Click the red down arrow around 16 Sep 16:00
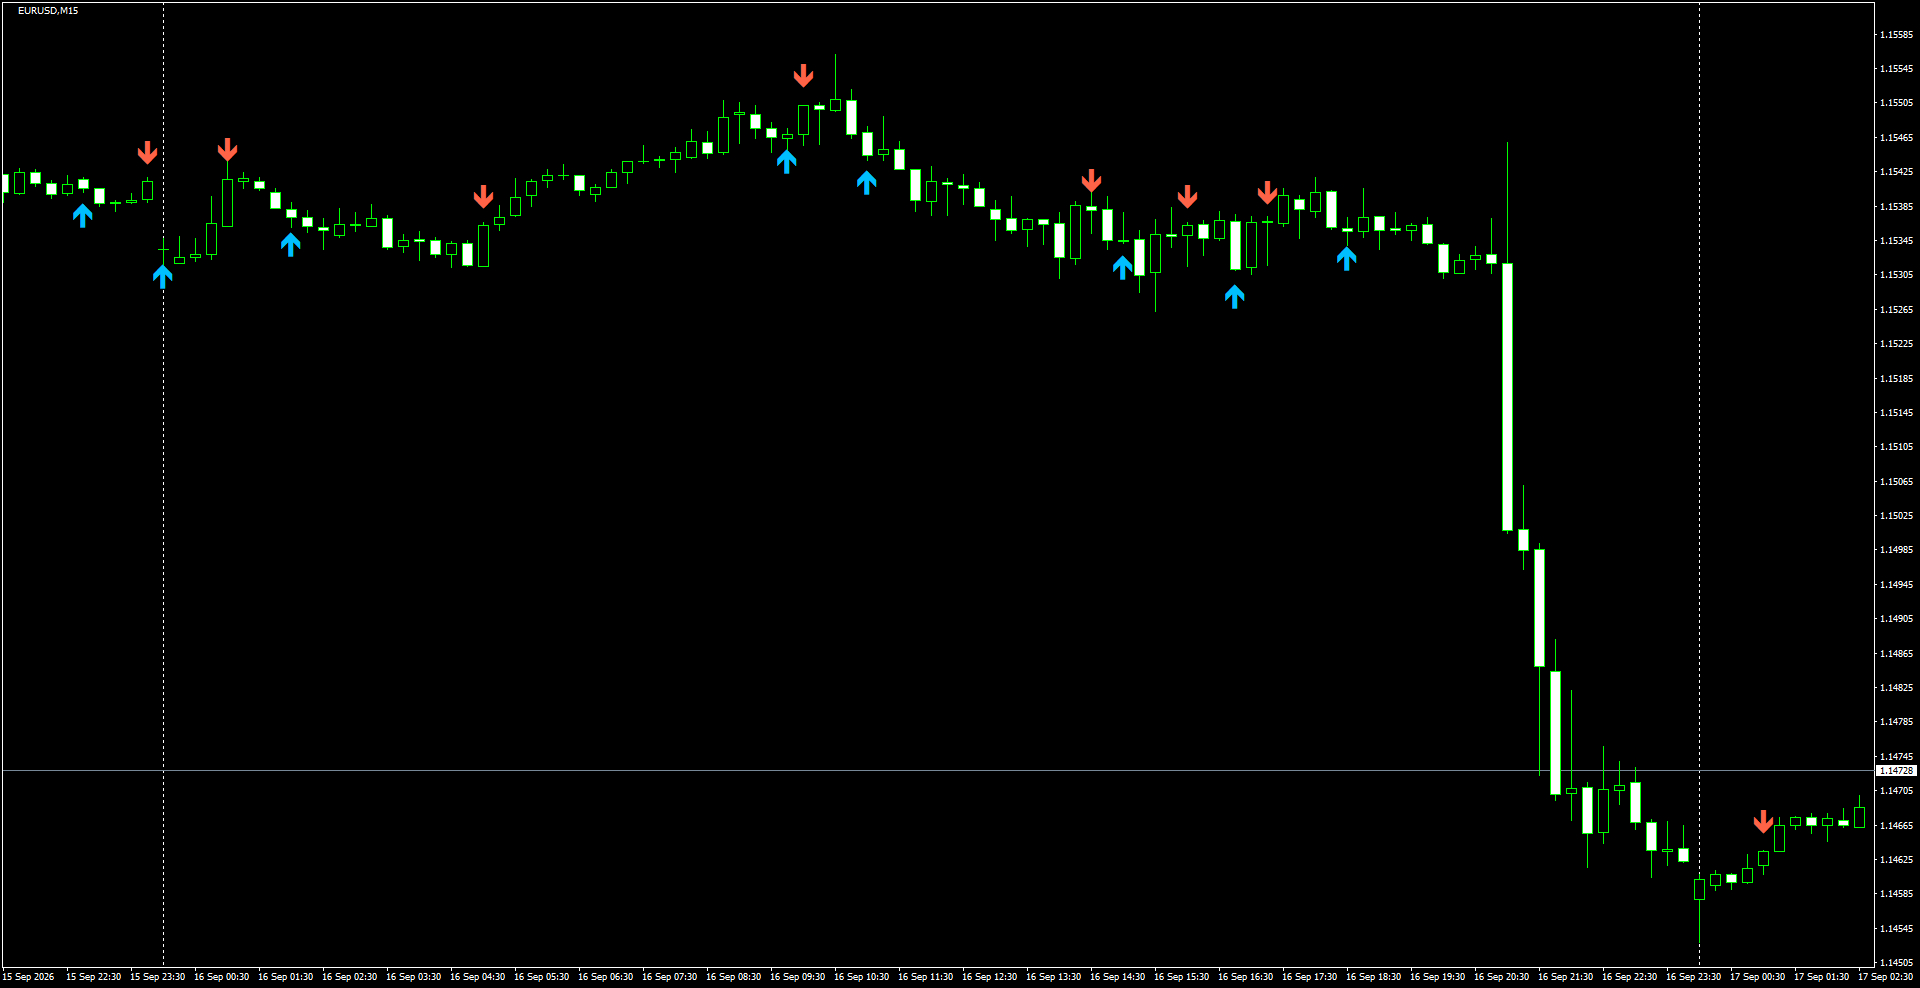The image size is (1920, 988). click(x=1187, y=196)
